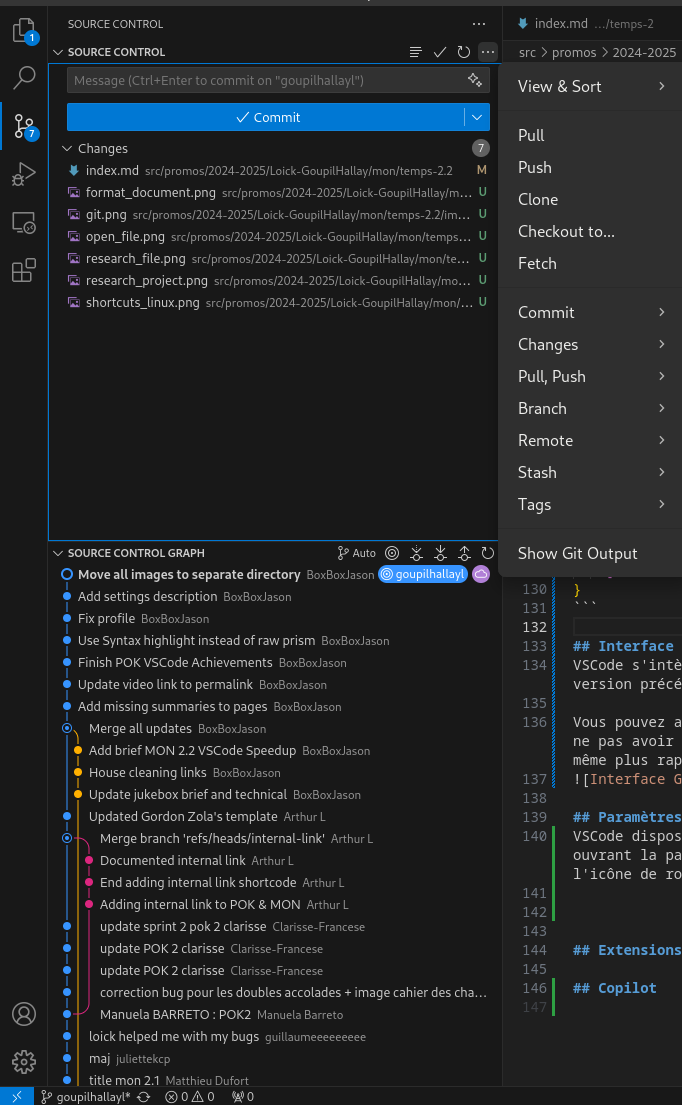682x1105 pixels.
Task: Open the Extensions view icon
Action: (24, 271)
